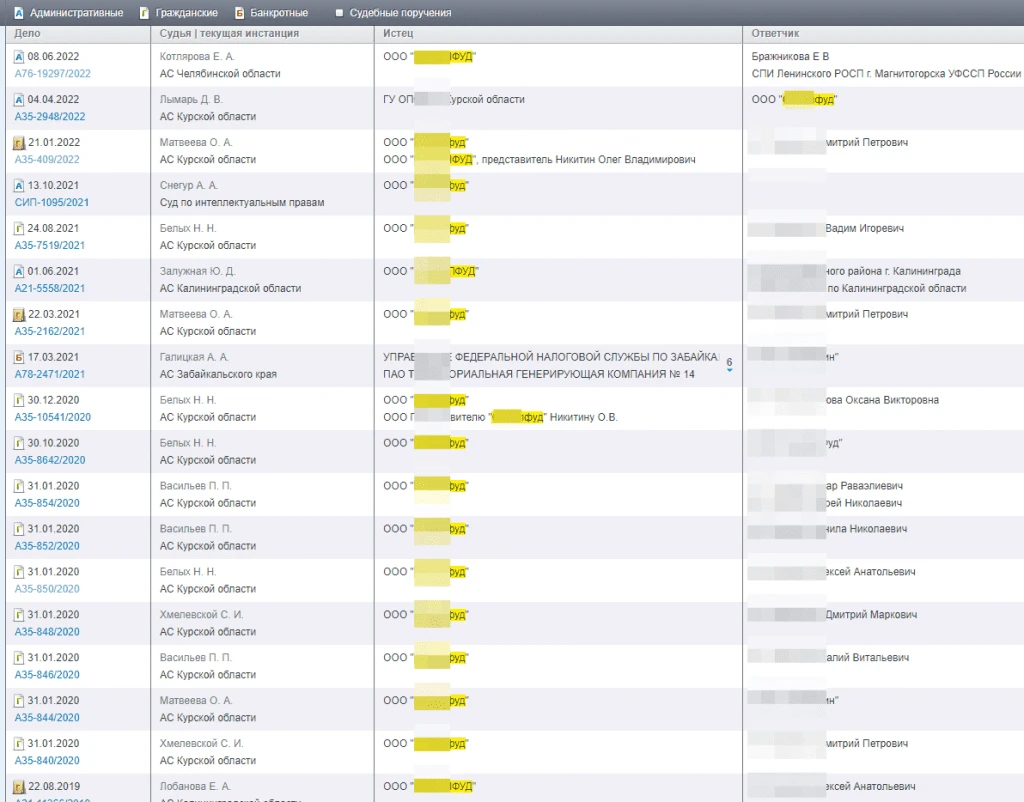Screen dimensions: 1024x802
Task: Click administrative icon beside 01.06.2021
Action: 19,272
